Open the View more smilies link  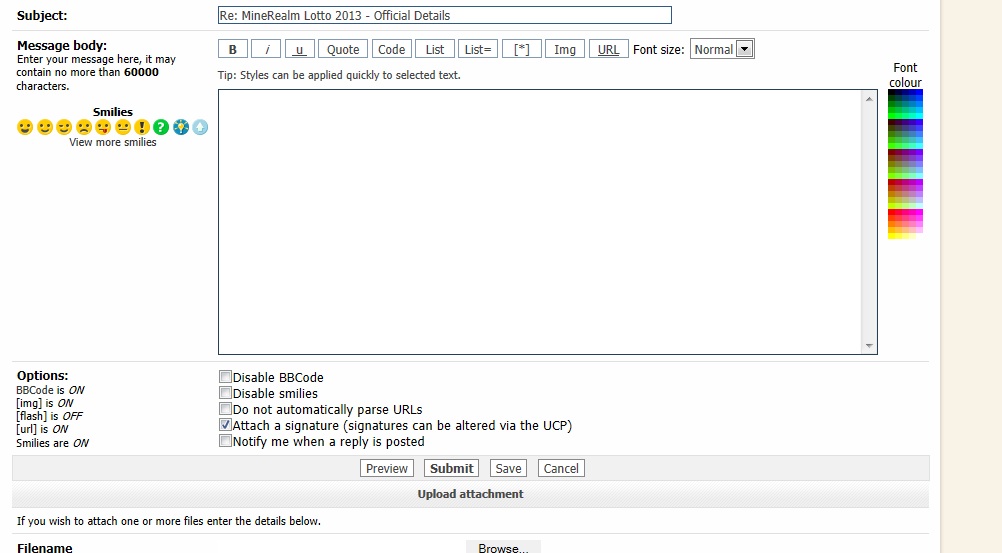(113, 142)
